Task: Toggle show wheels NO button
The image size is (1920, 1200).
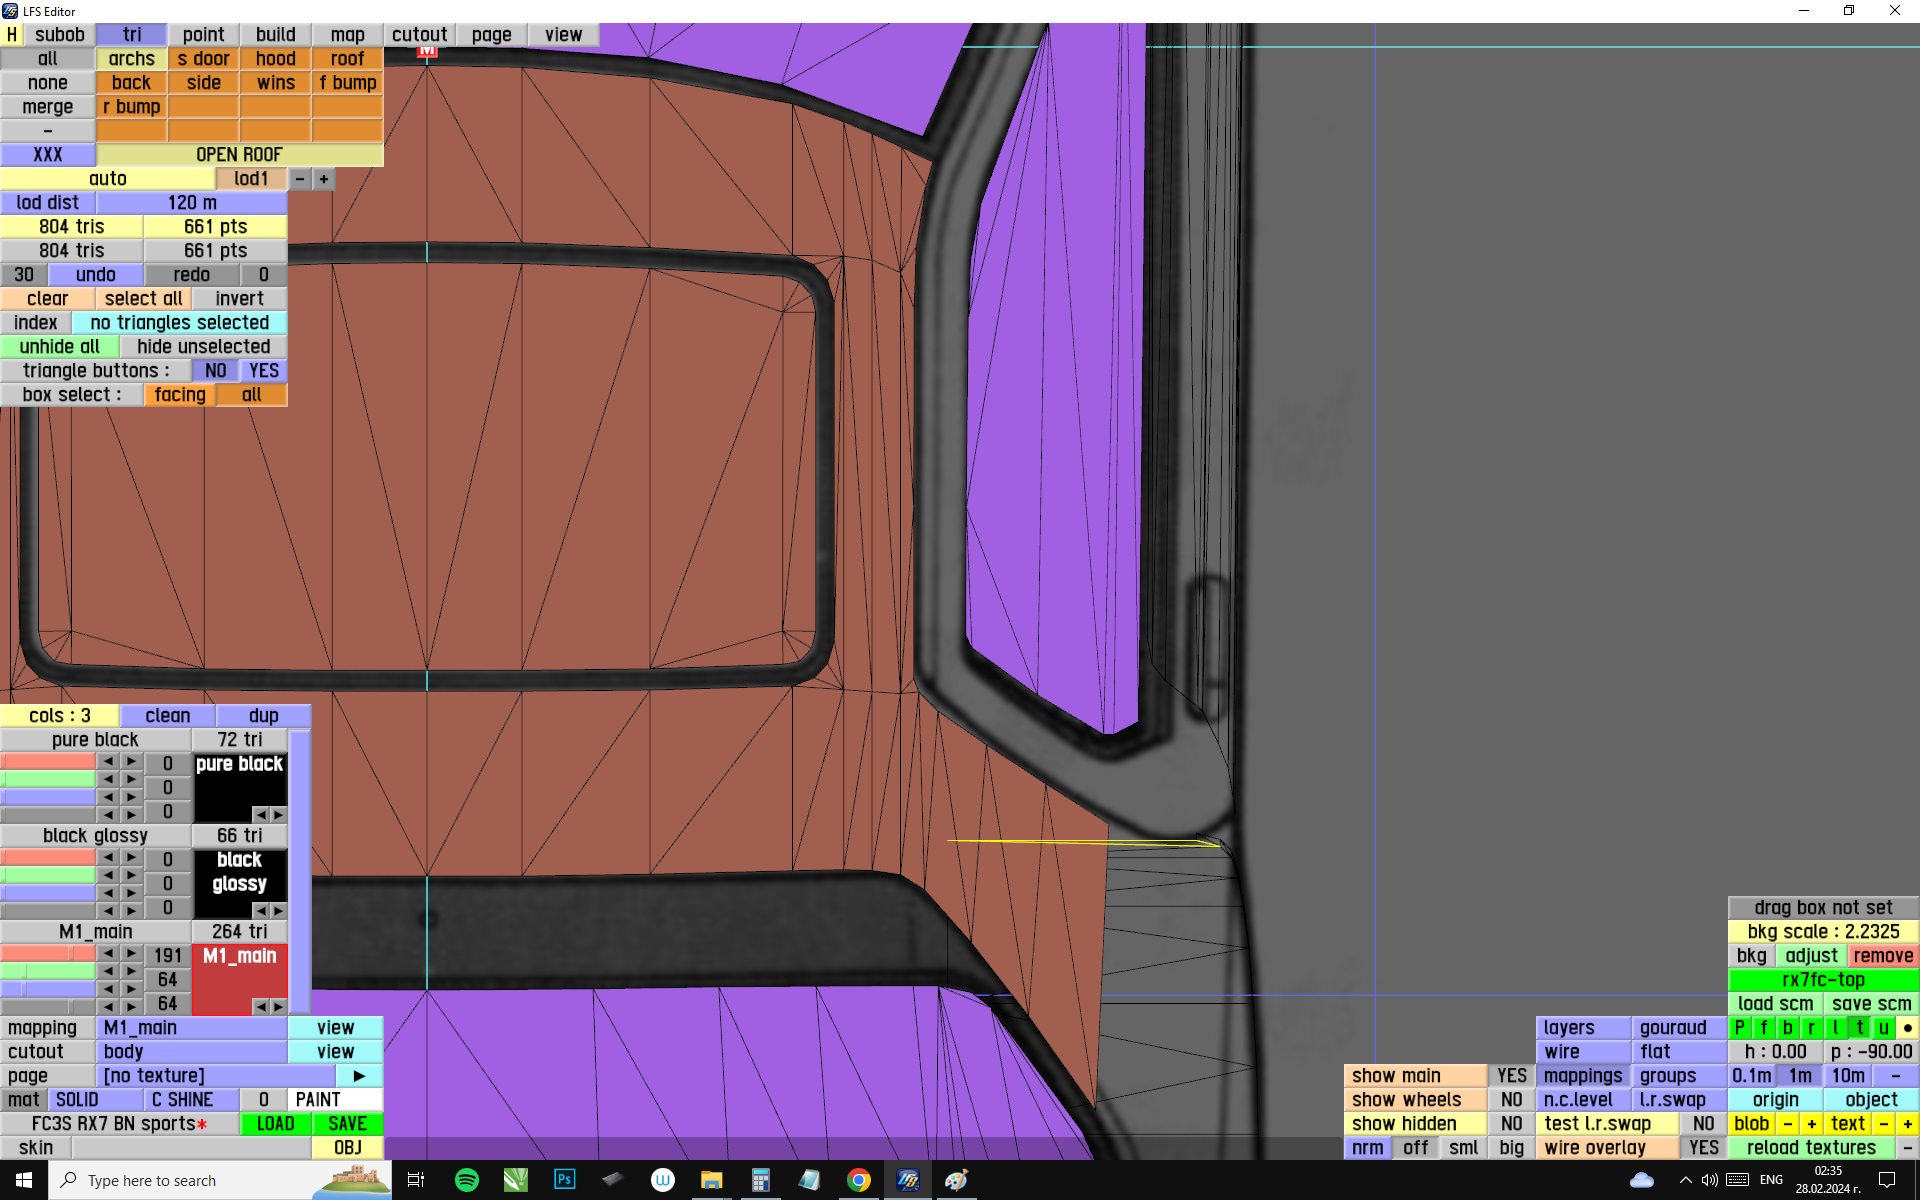Action: pos(1510,1100)
